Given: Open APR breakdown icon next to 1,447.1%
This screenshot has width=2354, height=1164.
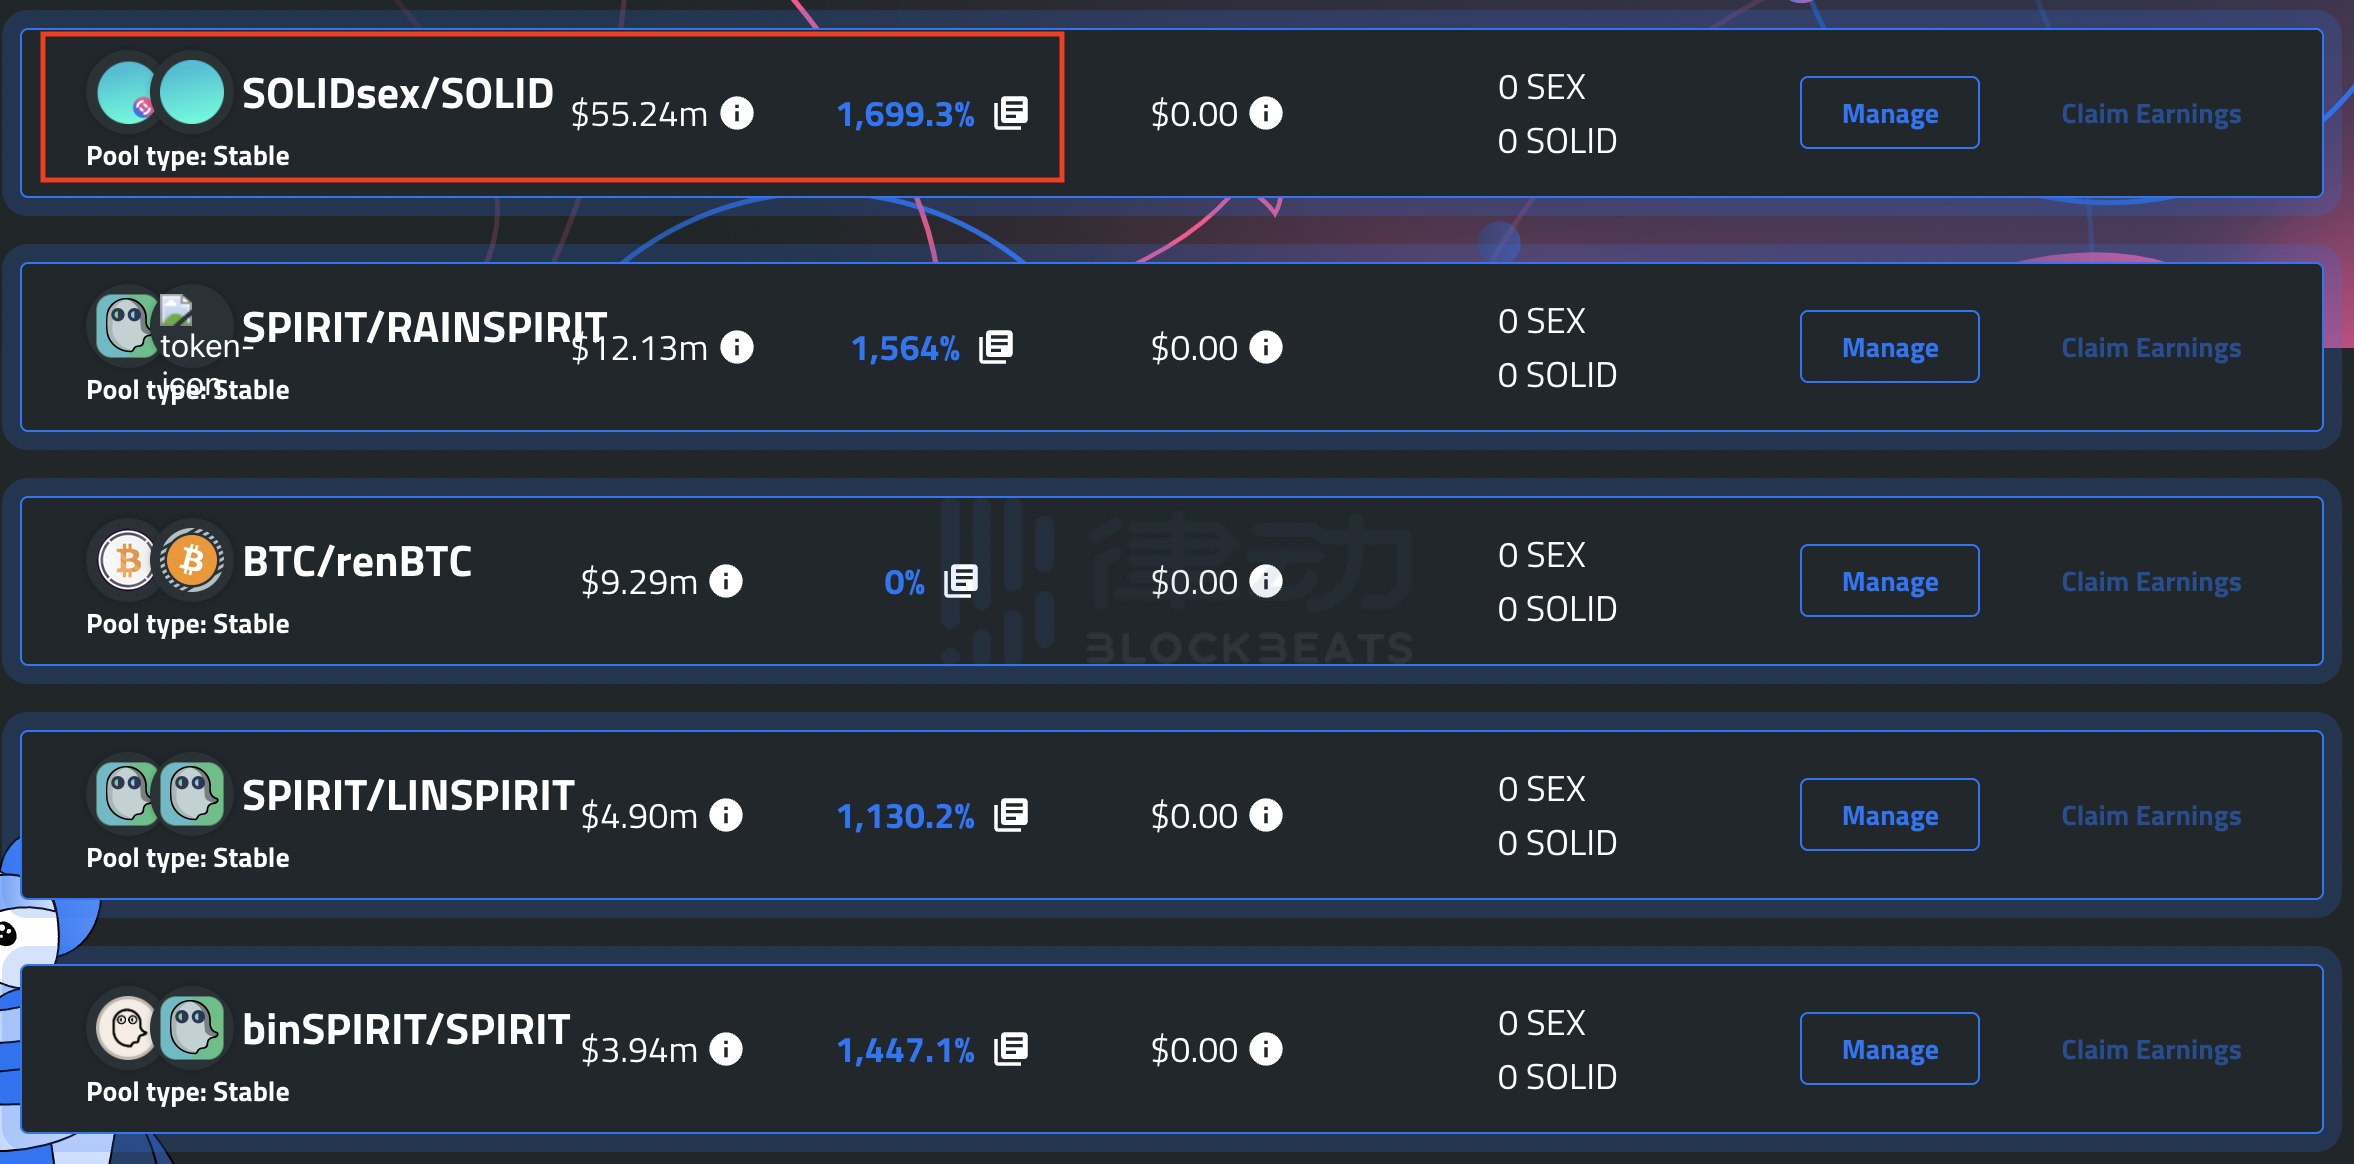Looking at the screenshot, I should point(1011,1049).
